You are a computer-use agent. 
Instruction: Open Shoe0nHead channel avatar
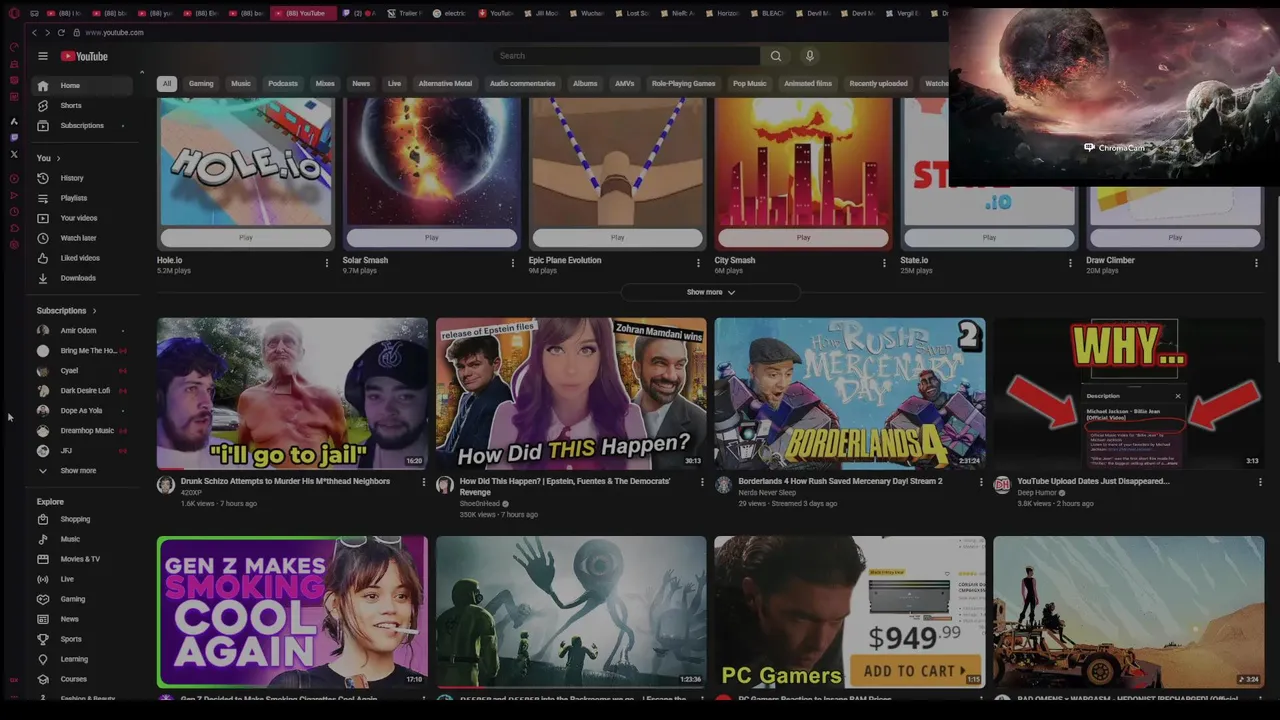445,485
